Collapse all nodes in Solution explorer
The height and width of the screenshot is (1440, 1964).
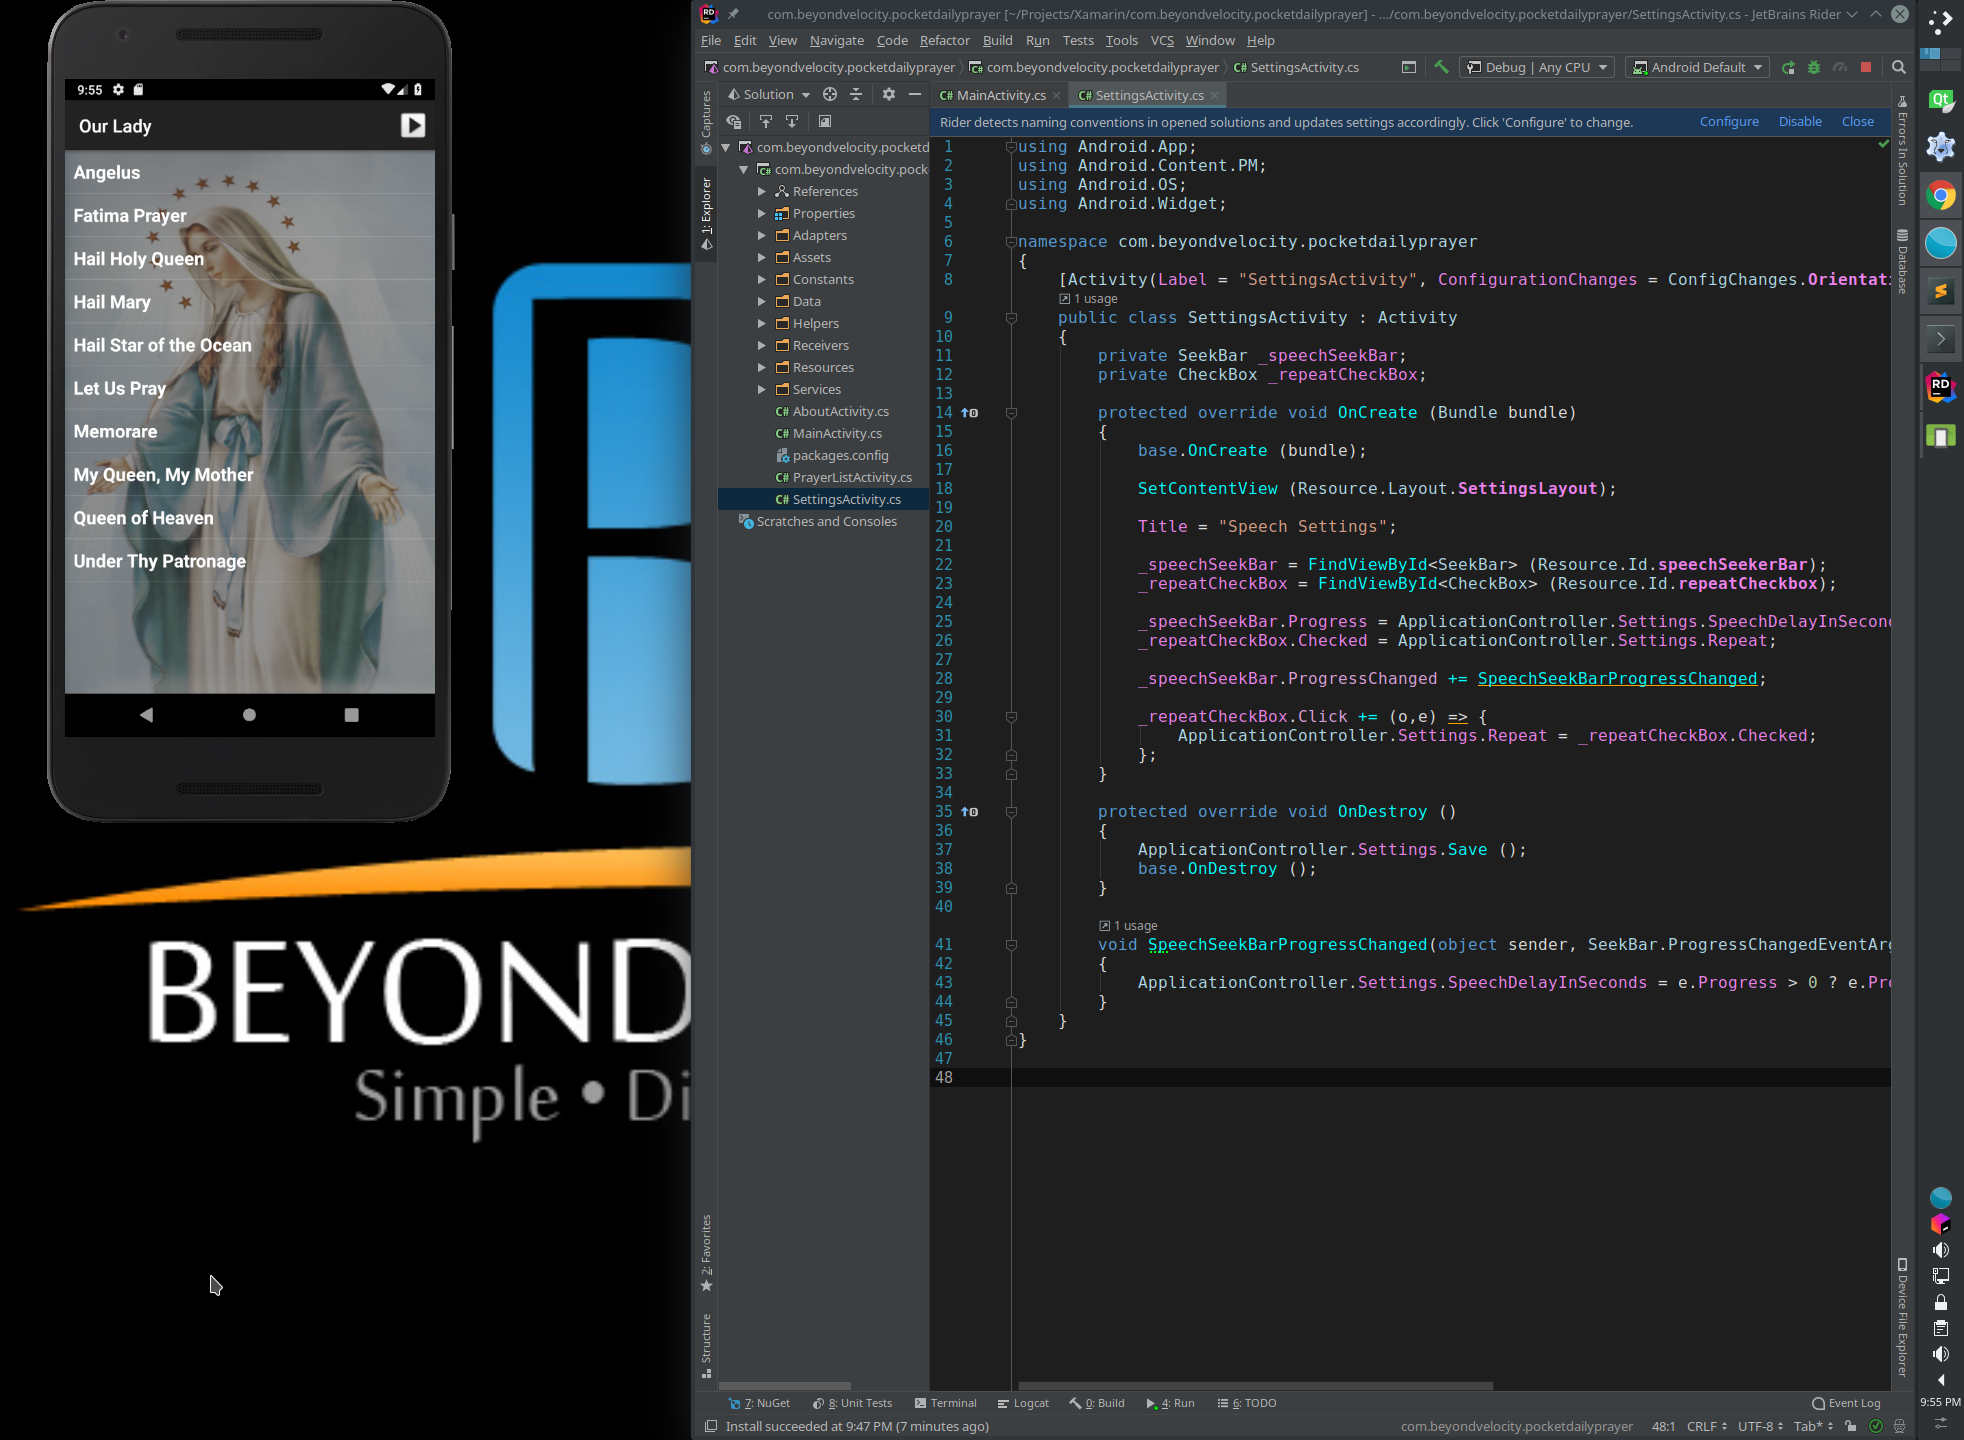856,94
